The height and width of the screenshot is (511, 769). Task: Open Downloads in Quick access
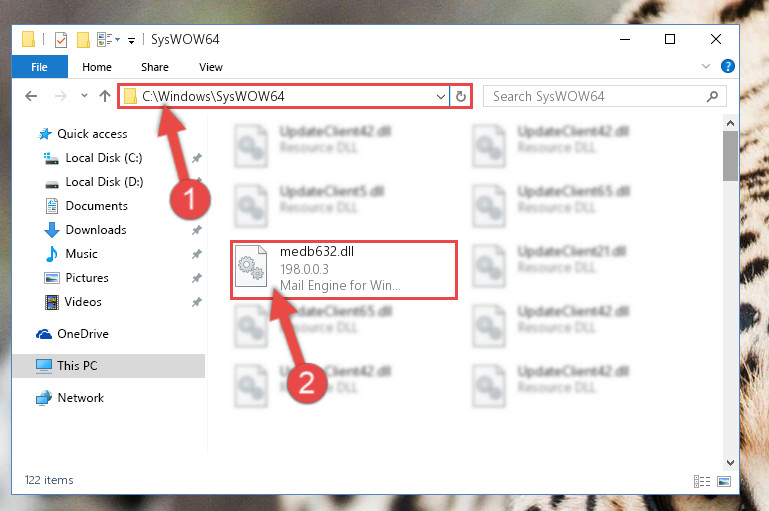tap(96, 230)
